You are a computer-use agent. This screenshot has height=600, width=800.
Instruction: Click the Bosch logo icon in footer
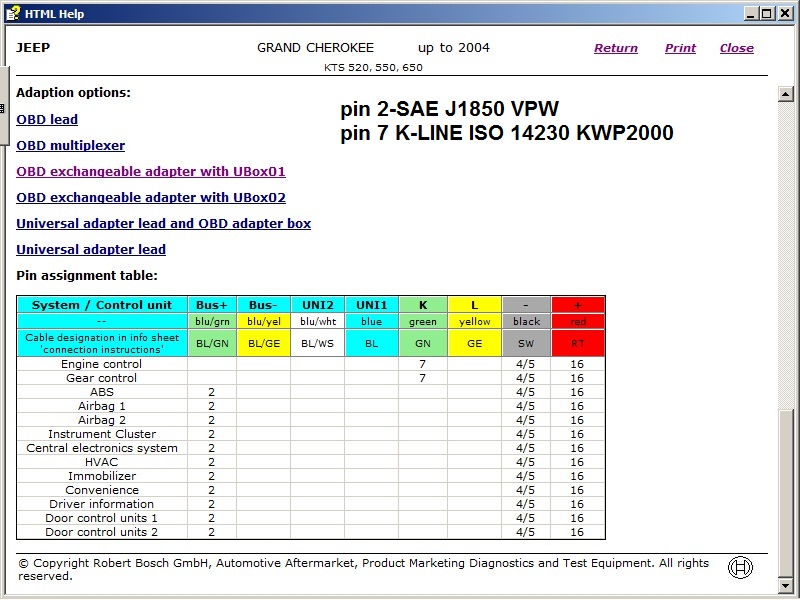click(740, 567)
